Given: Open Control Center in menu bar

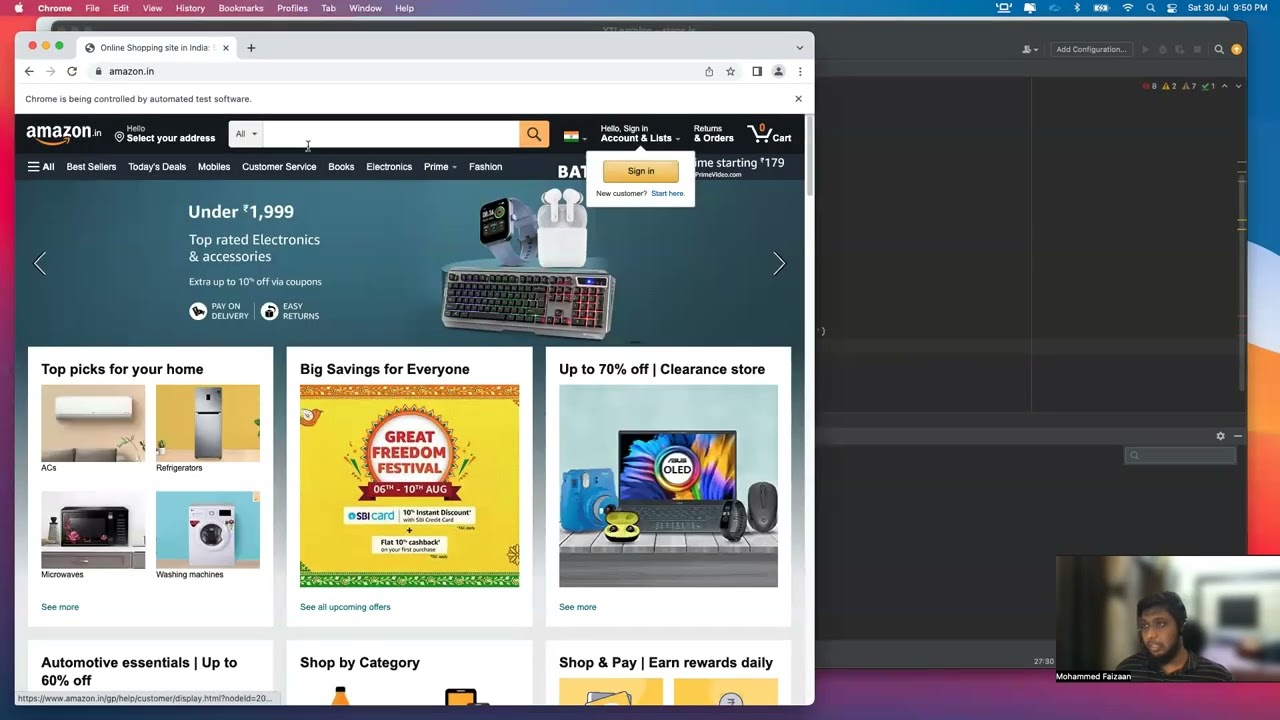Looking at the screenshot, I should [x=1172, y=8].
